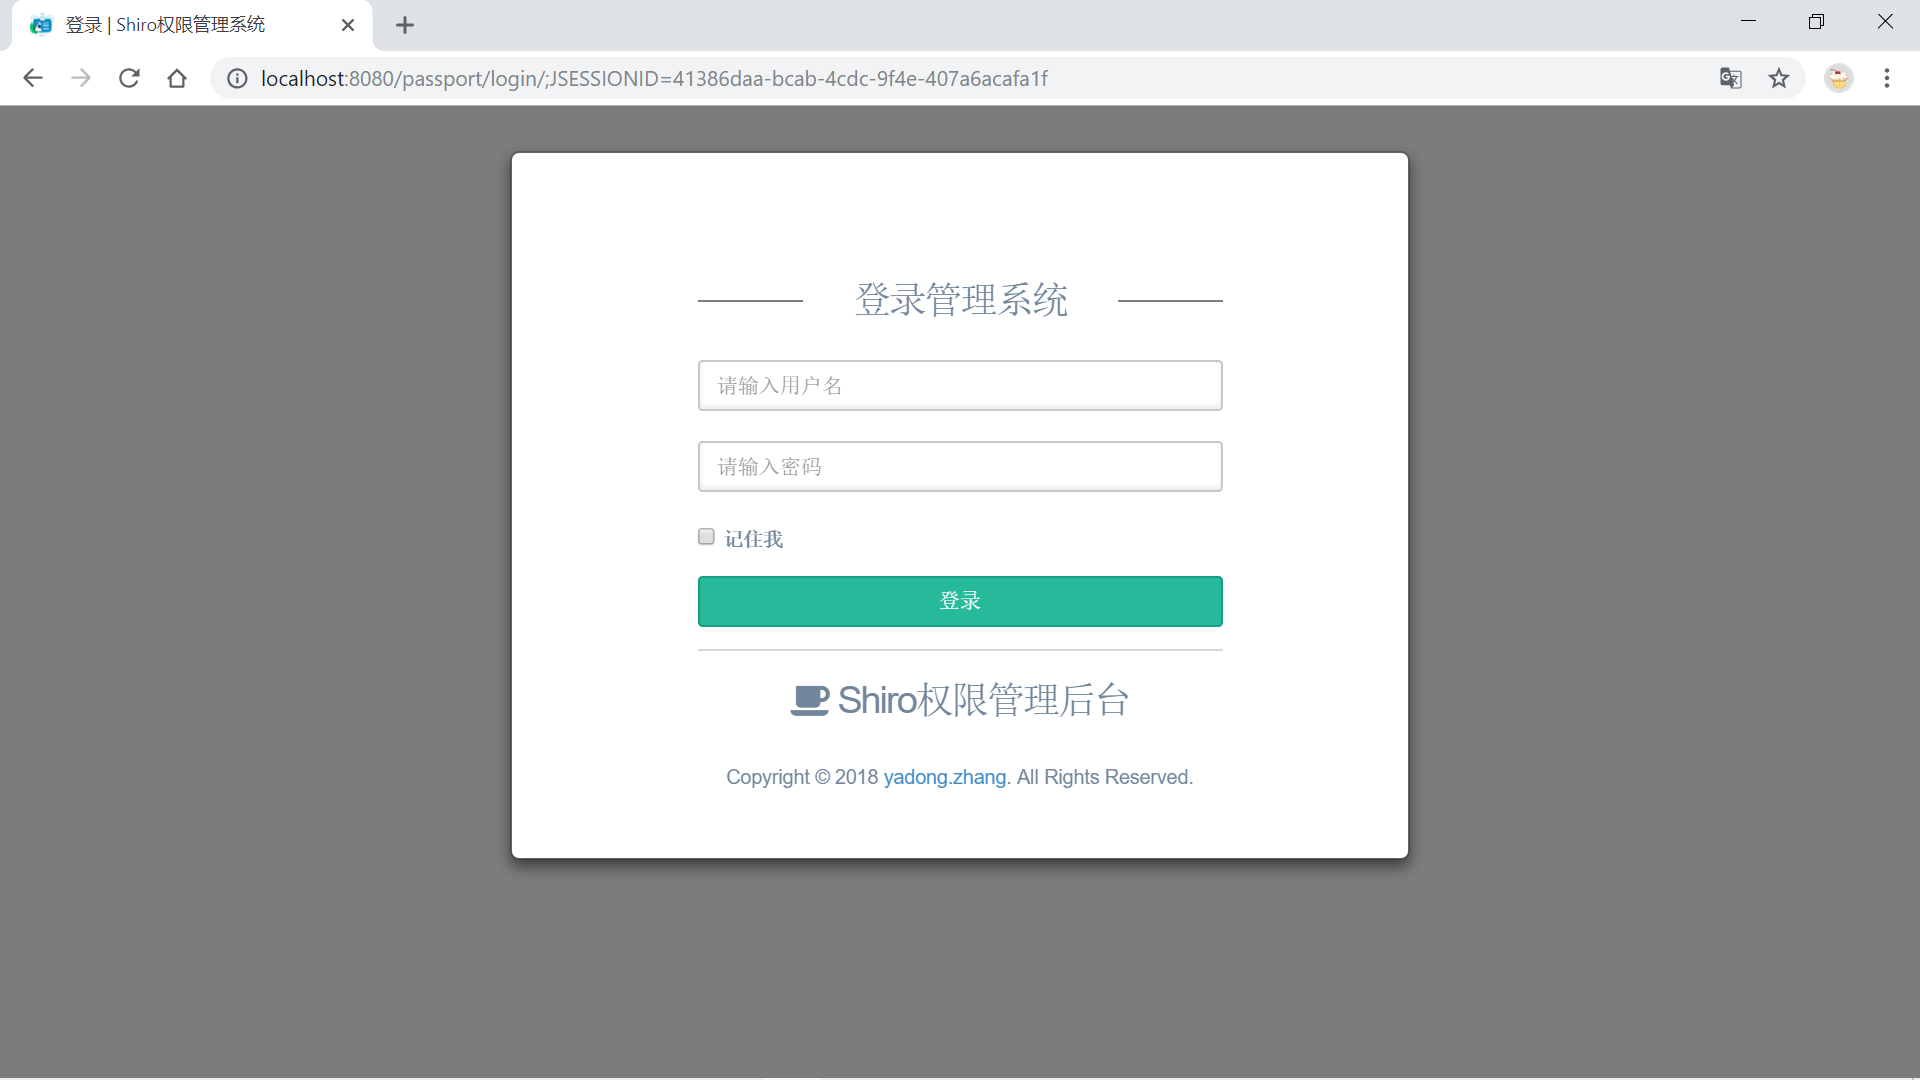Click the browser back arrow
1920x1080 pixels.
click(x=33, y=78)
